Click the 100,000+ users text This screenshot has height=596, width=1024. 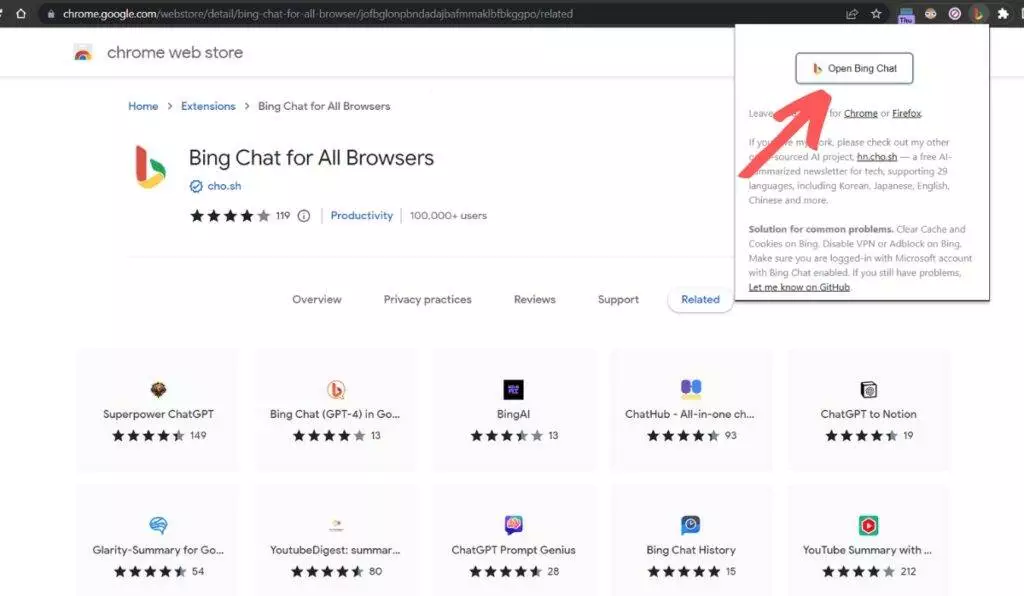tap(448, 215)
